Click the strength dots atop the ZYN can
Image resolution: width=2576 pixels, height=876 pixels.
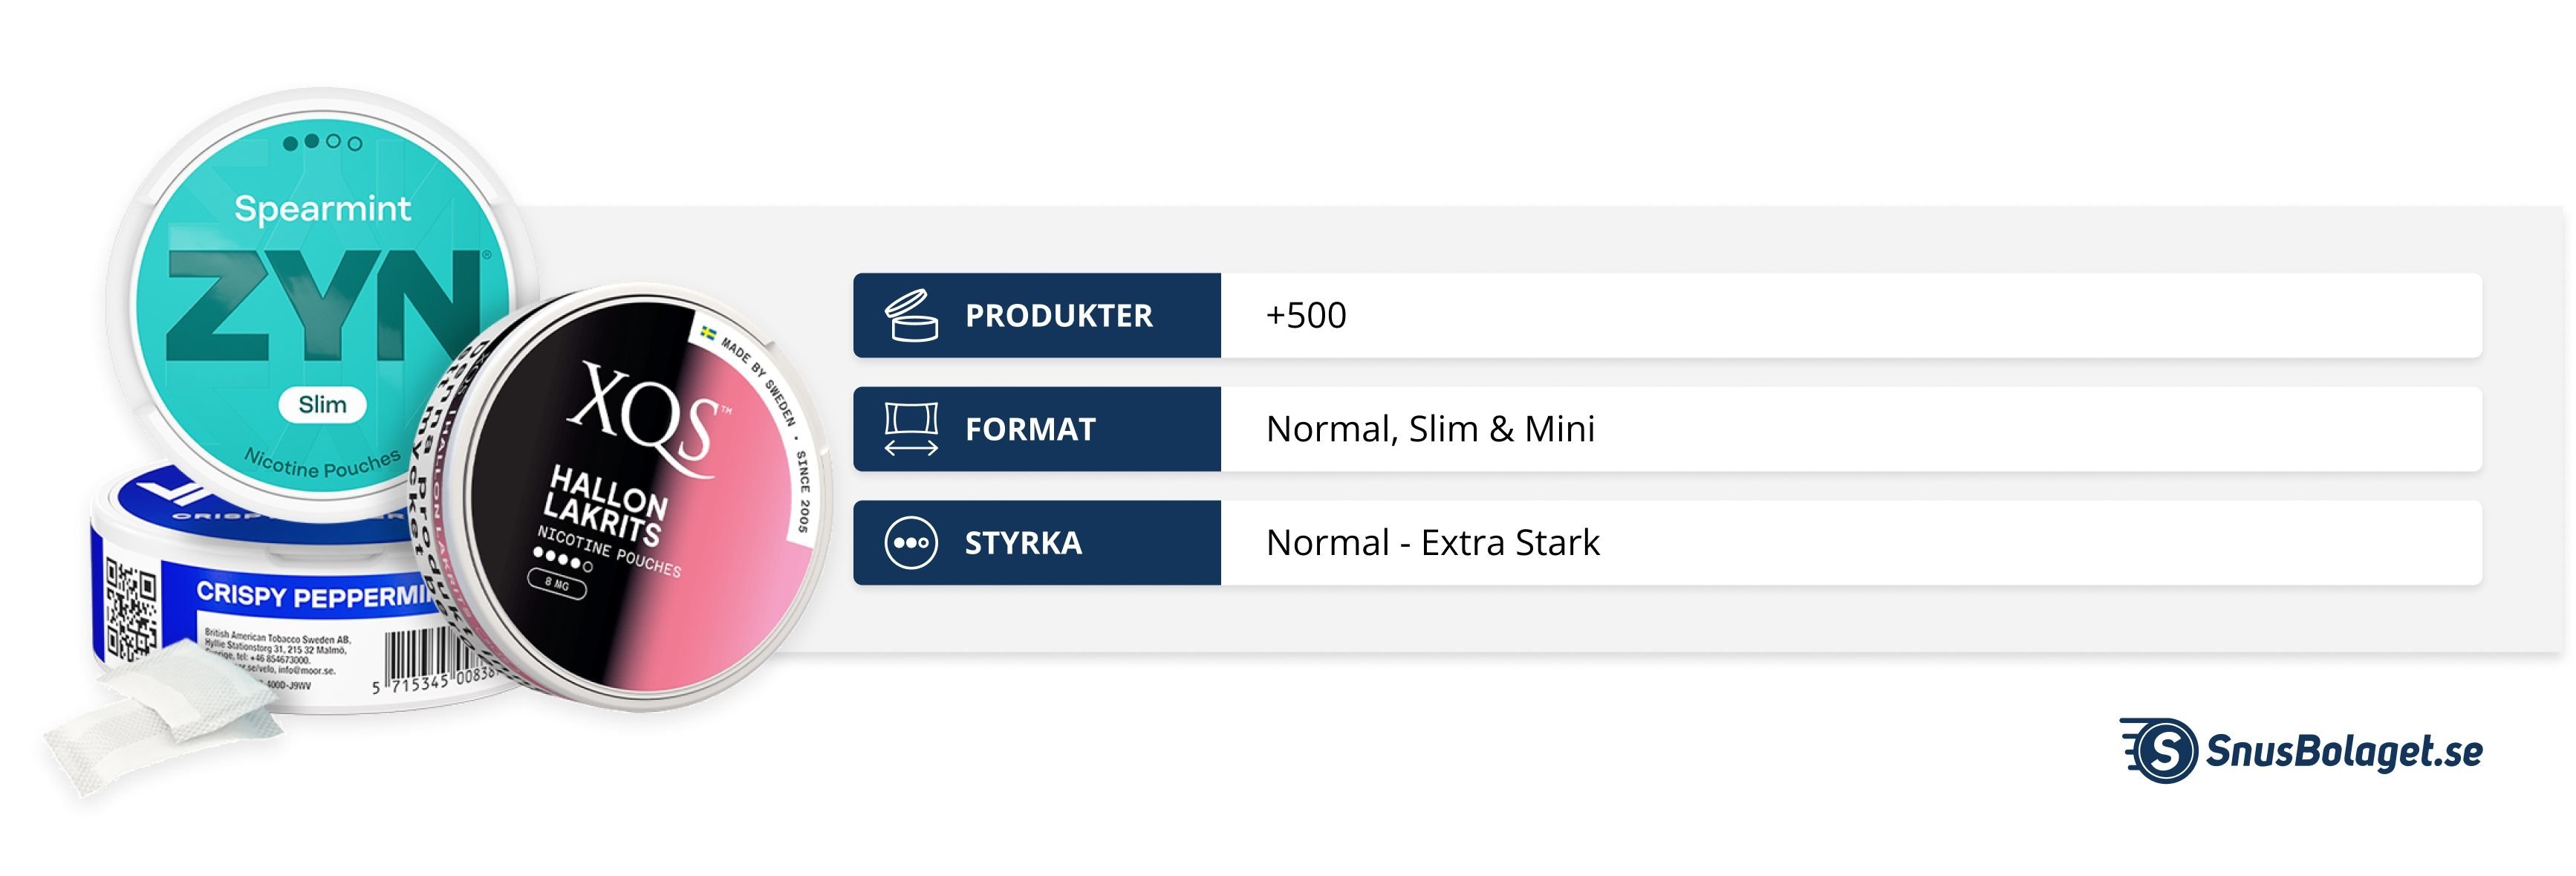322,142
